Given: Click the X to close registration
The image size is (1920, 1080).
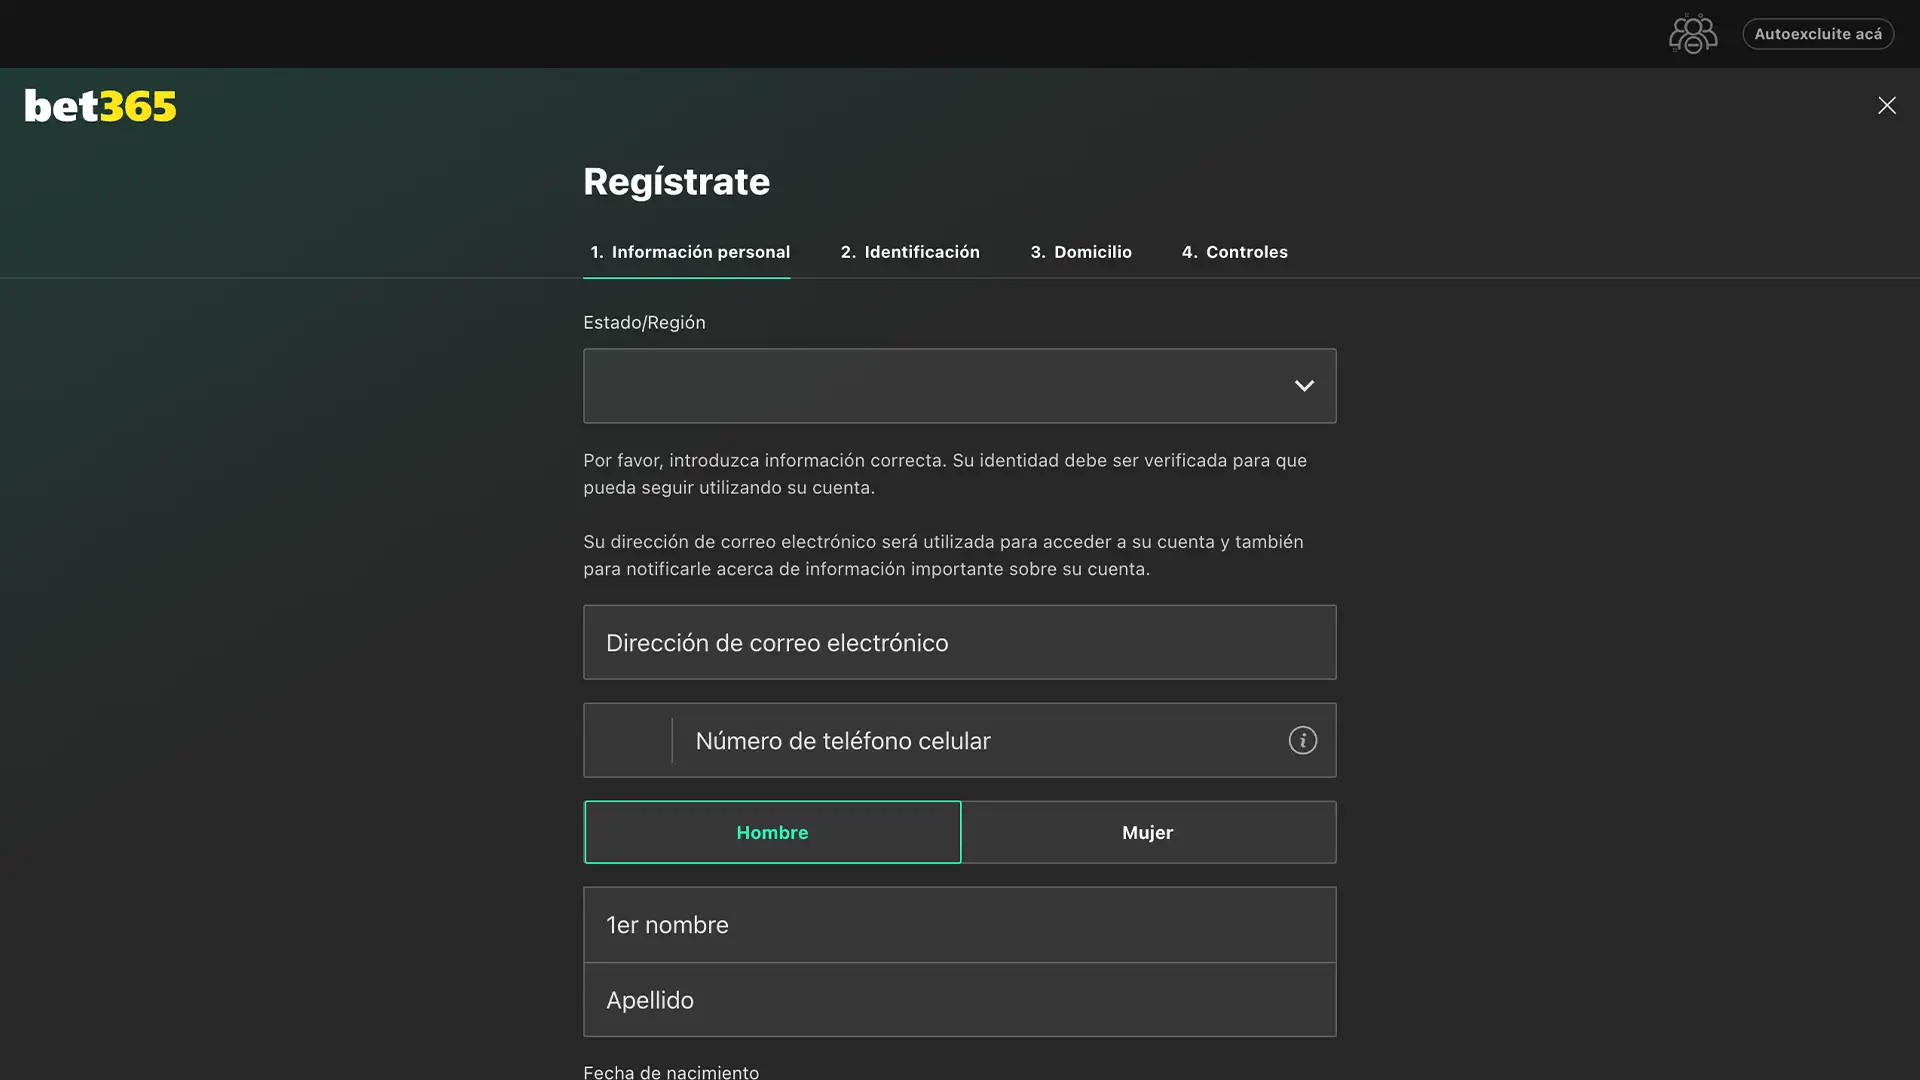Looking at the screenshot, I should pyautogui.click(x=1886, y=105).
